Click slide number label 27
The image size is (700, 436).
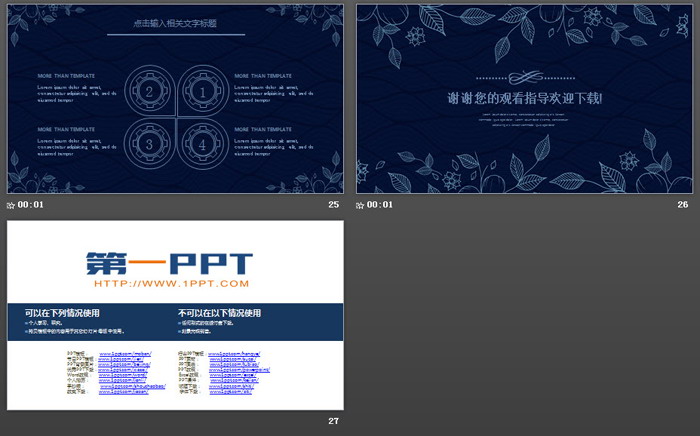coord(333,421)
